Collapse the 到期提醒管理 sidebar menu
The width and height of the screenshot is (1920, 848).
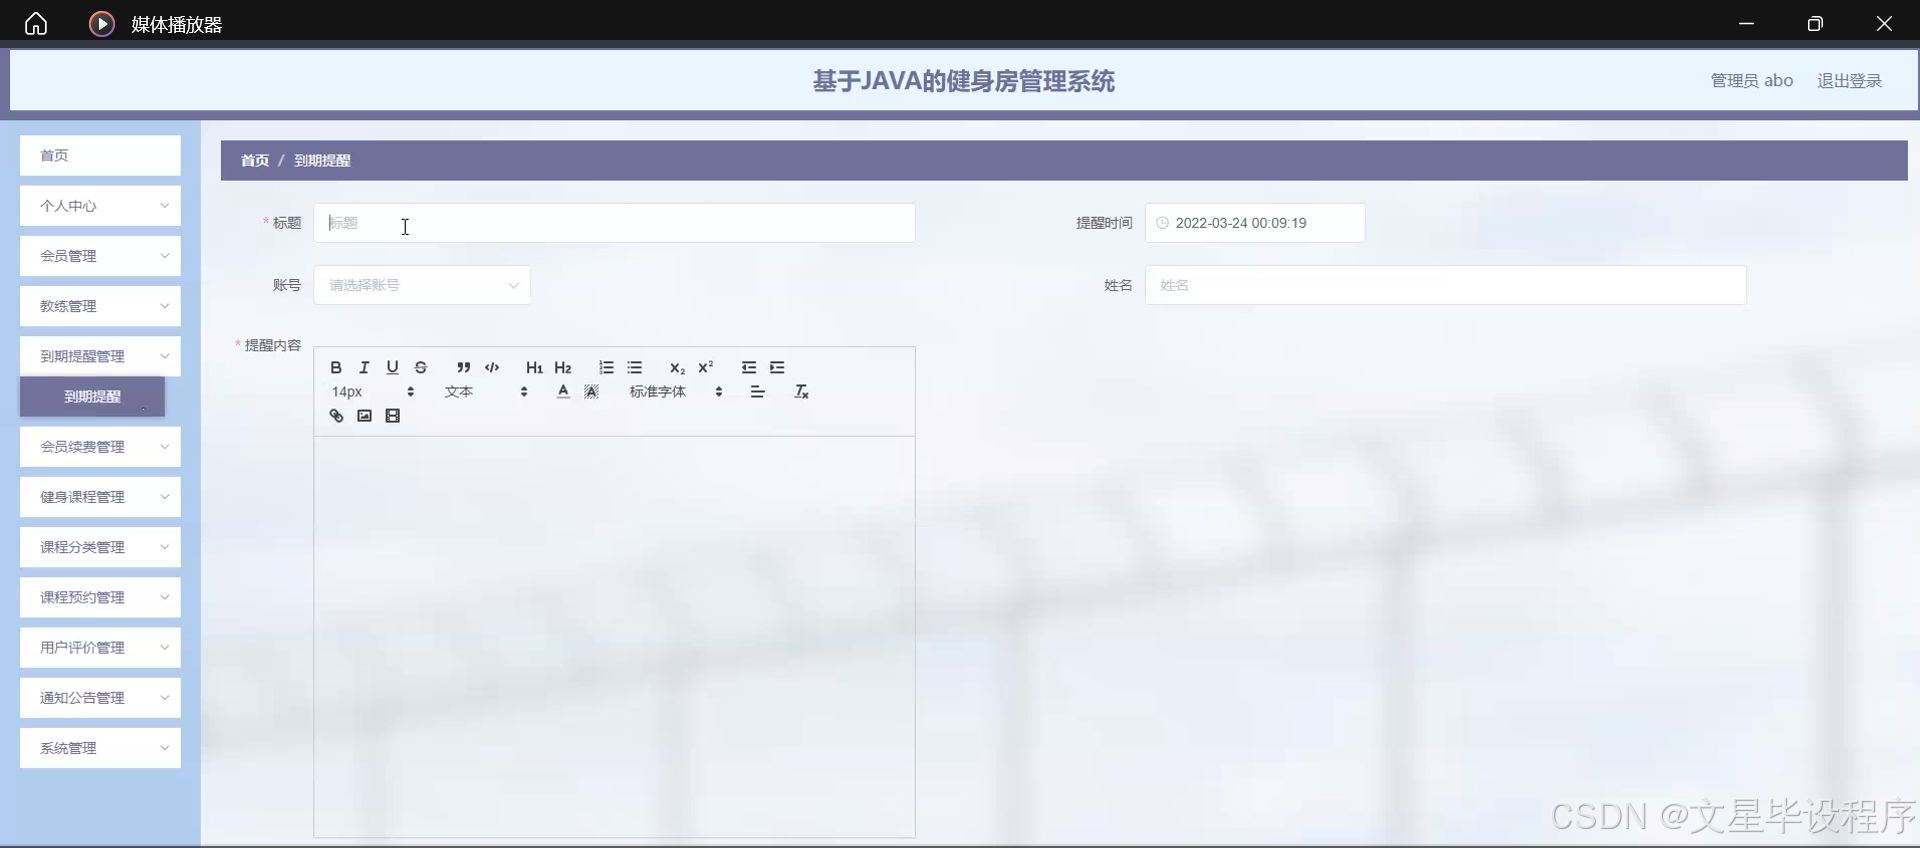(x=100, y=356)
